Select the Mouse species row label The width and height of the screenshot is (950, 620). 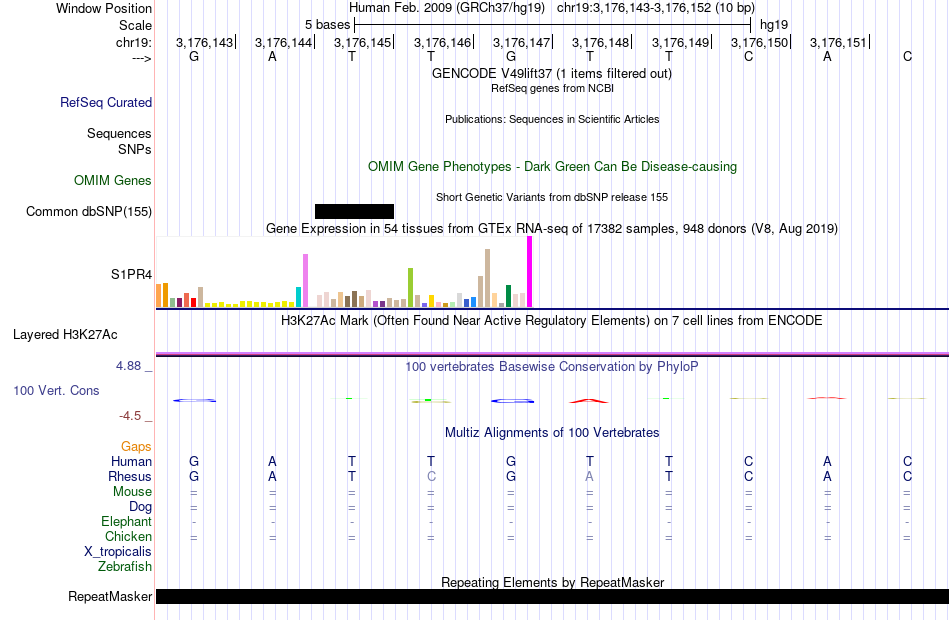click(x=132, y=492)
